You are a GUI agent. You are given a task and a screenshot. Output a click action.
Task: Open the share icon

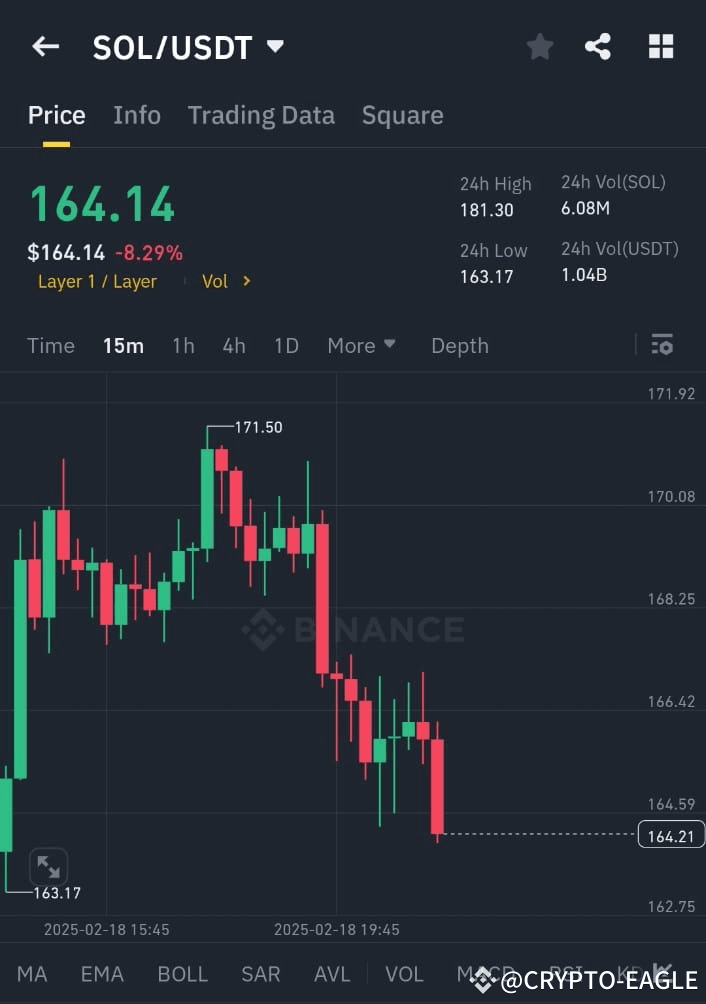598,46
